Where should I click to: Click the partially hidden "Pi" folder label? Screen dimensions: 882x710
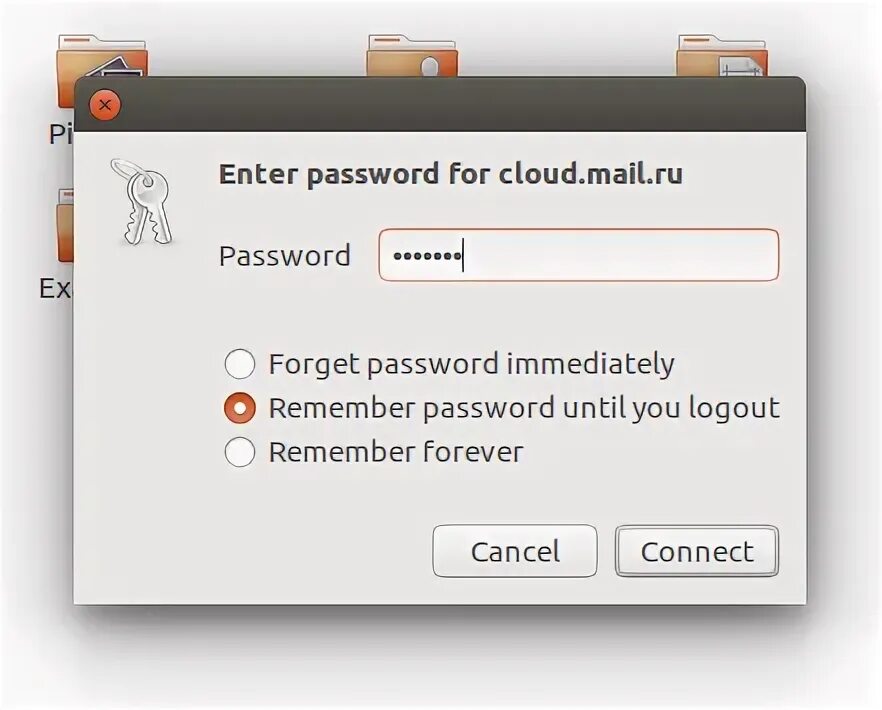tap(61, 134)
